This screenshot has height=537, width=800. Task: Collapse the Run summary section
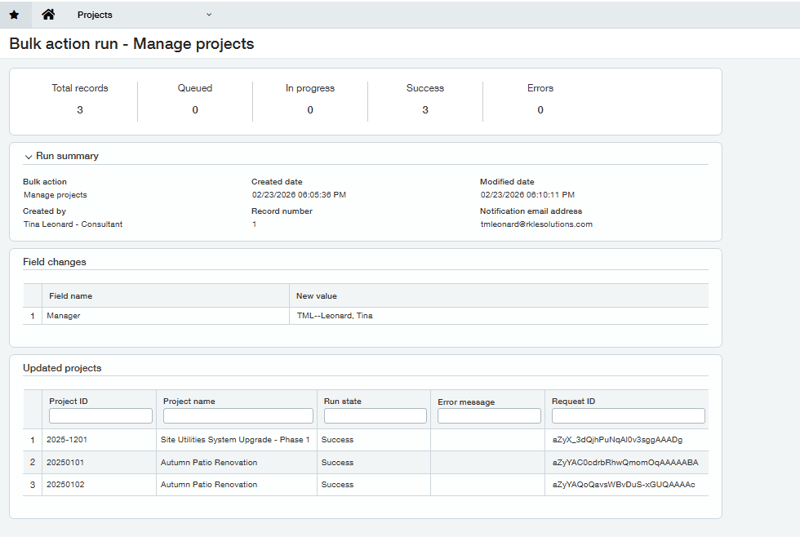point(29,157)
